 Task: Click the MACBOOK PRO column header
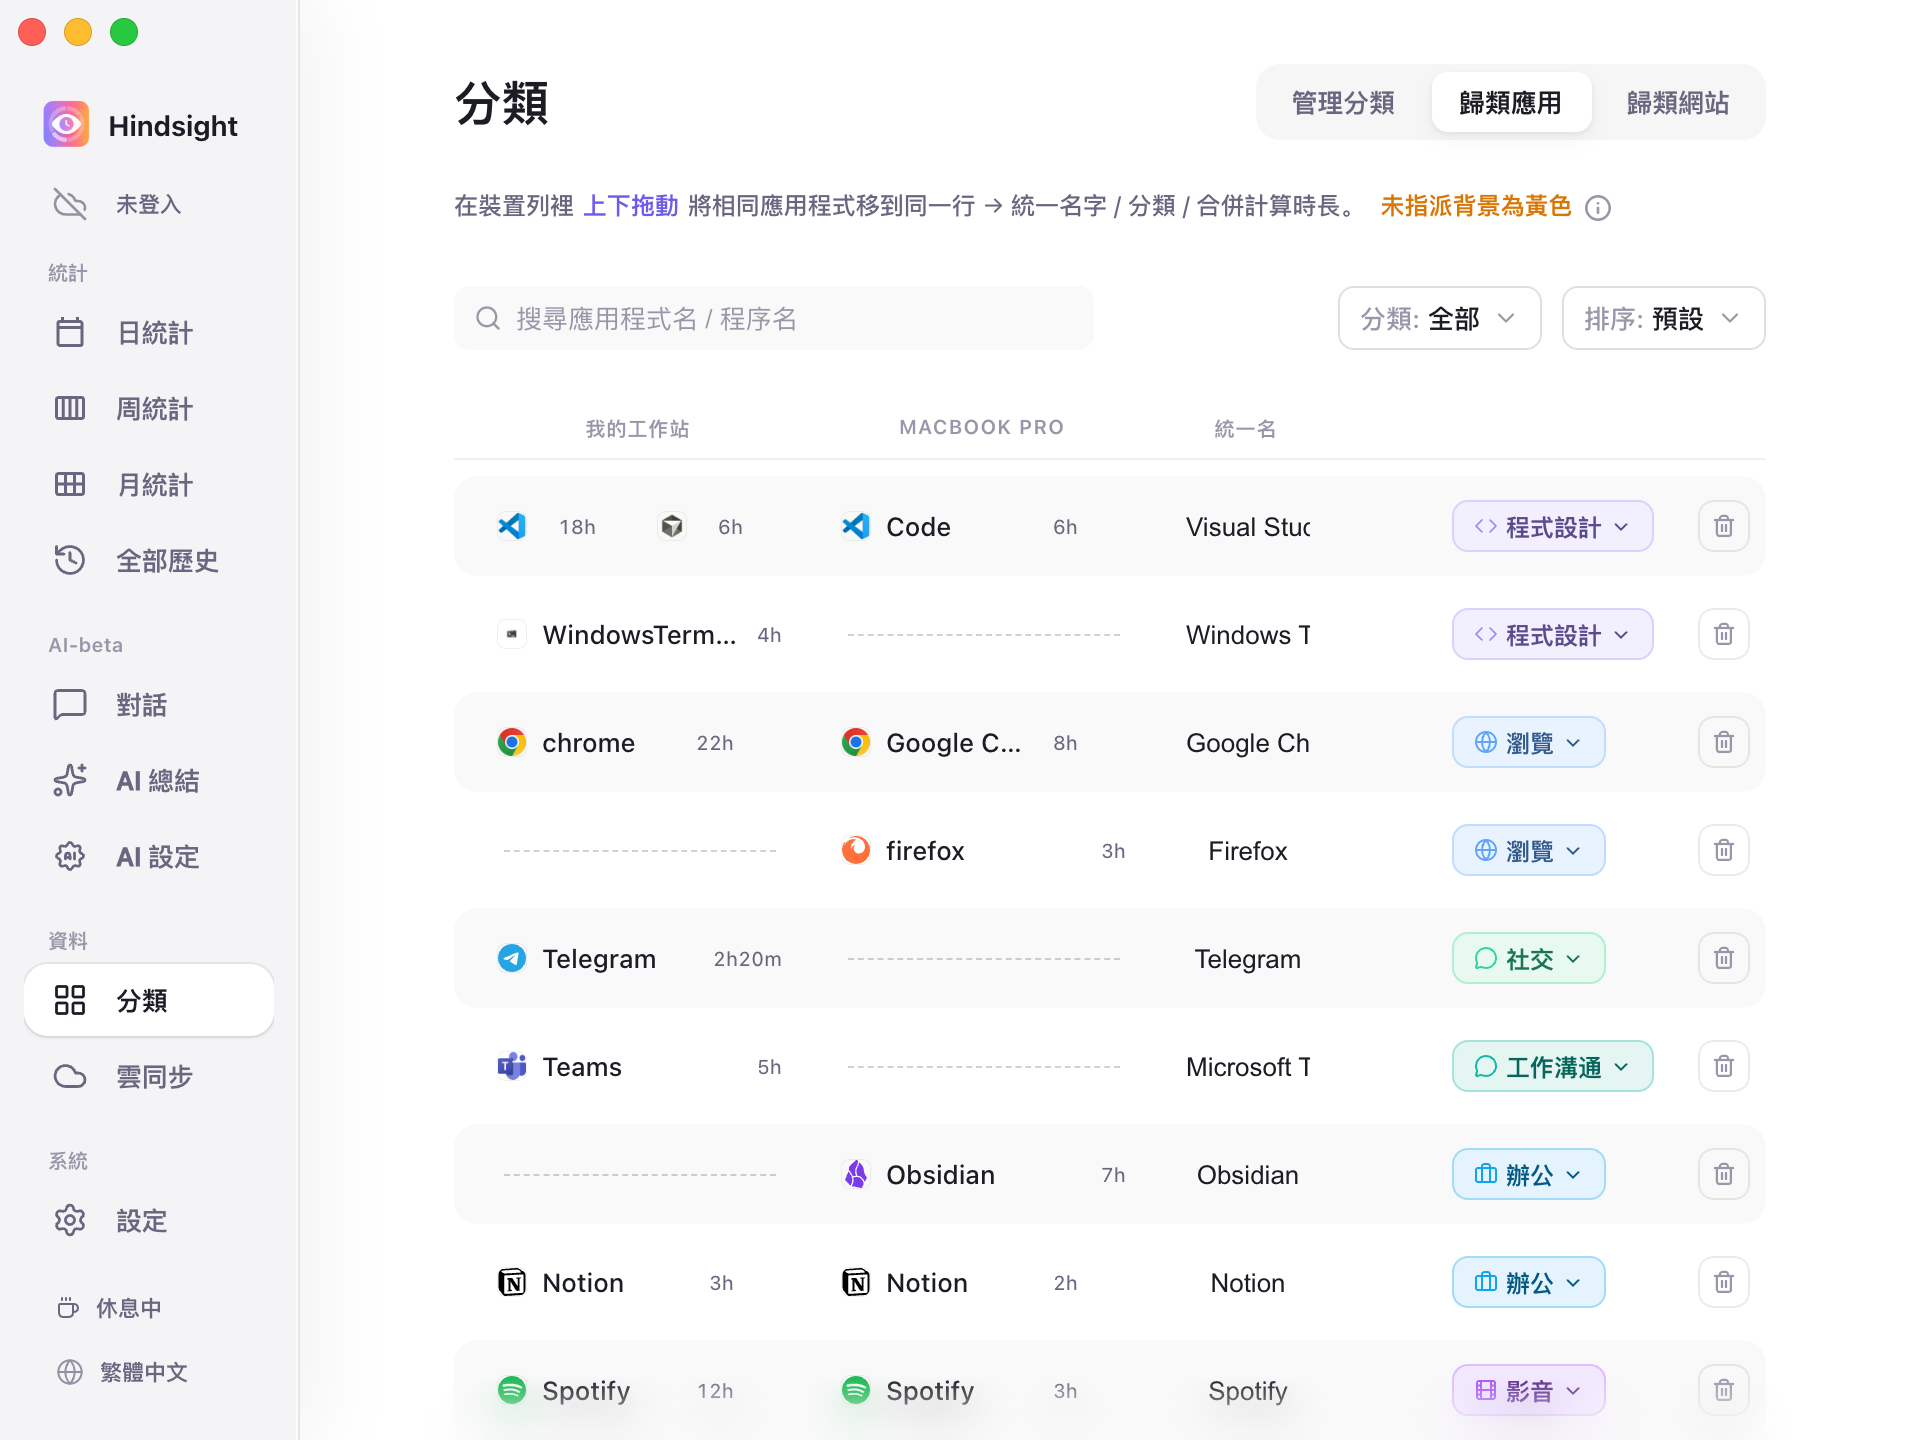[x=981, y=427]
